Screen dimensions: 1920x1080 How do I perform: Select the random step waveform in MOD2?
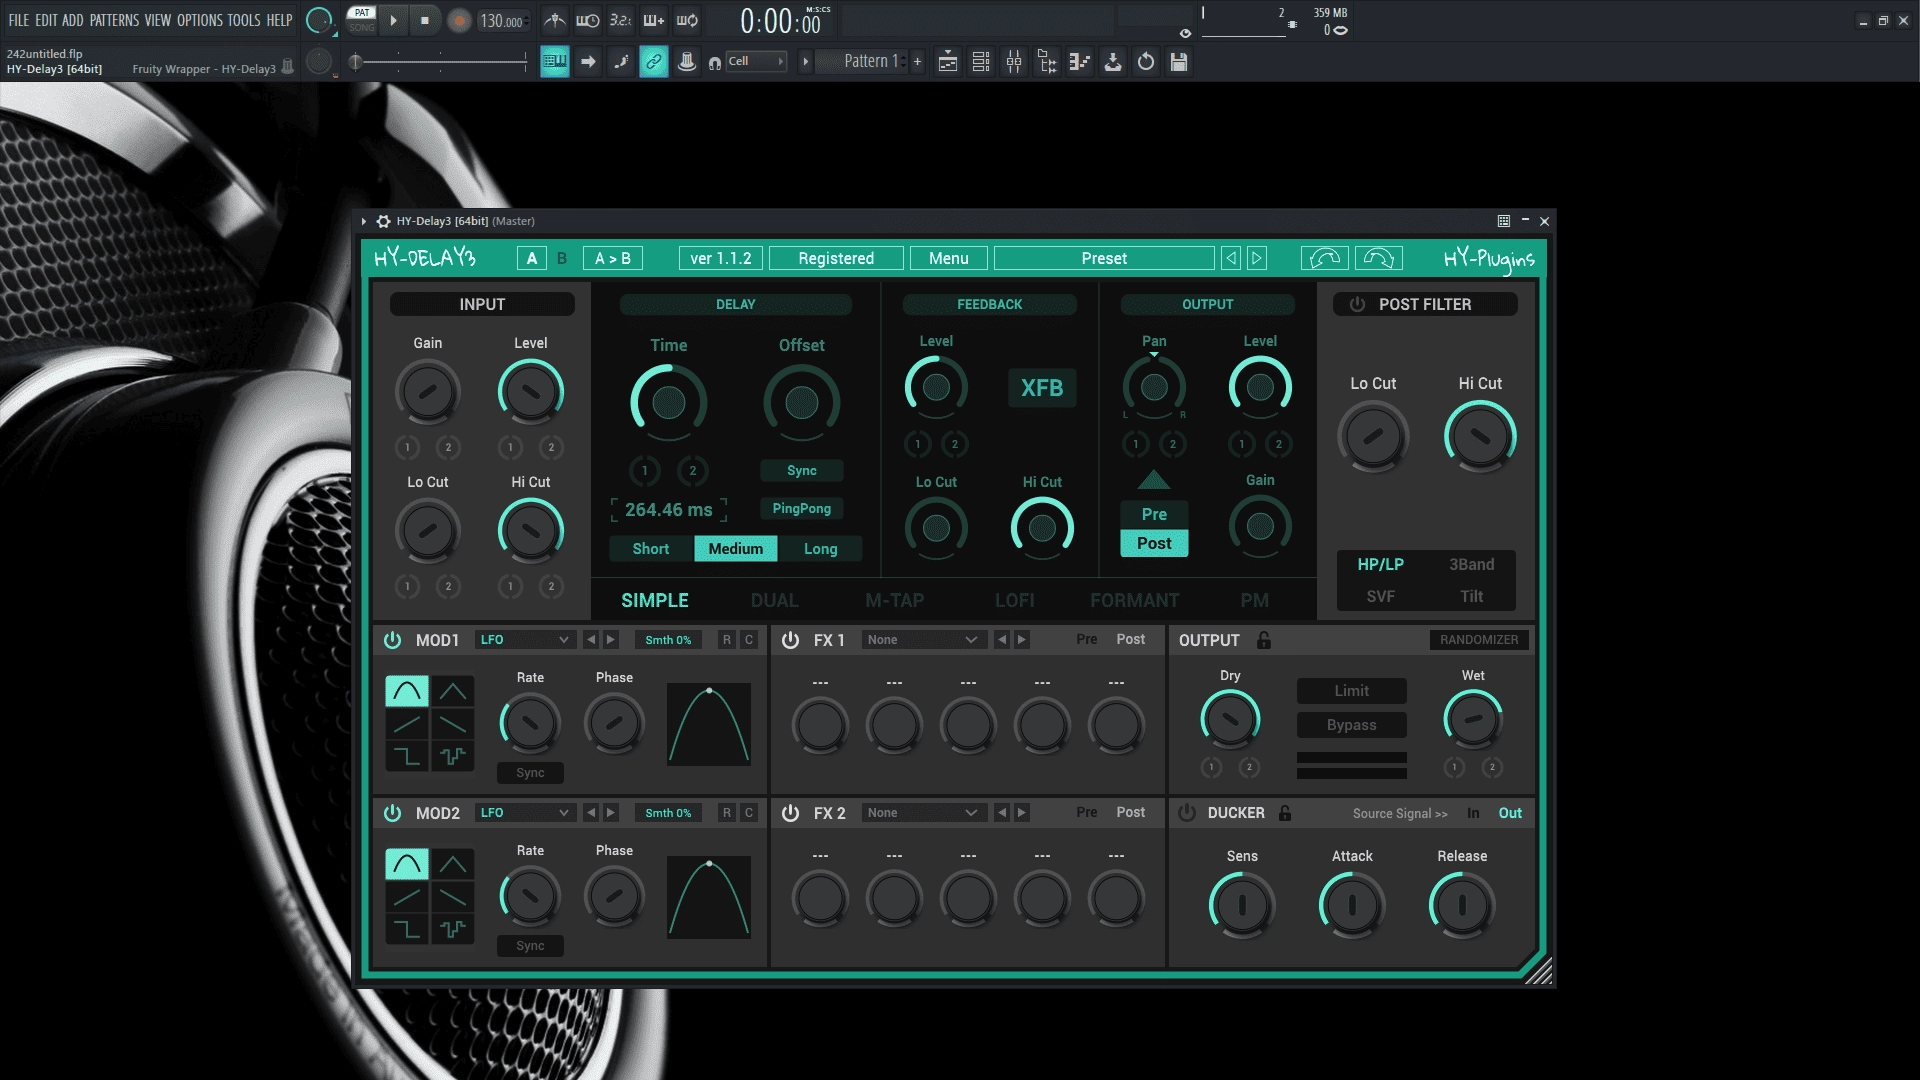[453, 929]
